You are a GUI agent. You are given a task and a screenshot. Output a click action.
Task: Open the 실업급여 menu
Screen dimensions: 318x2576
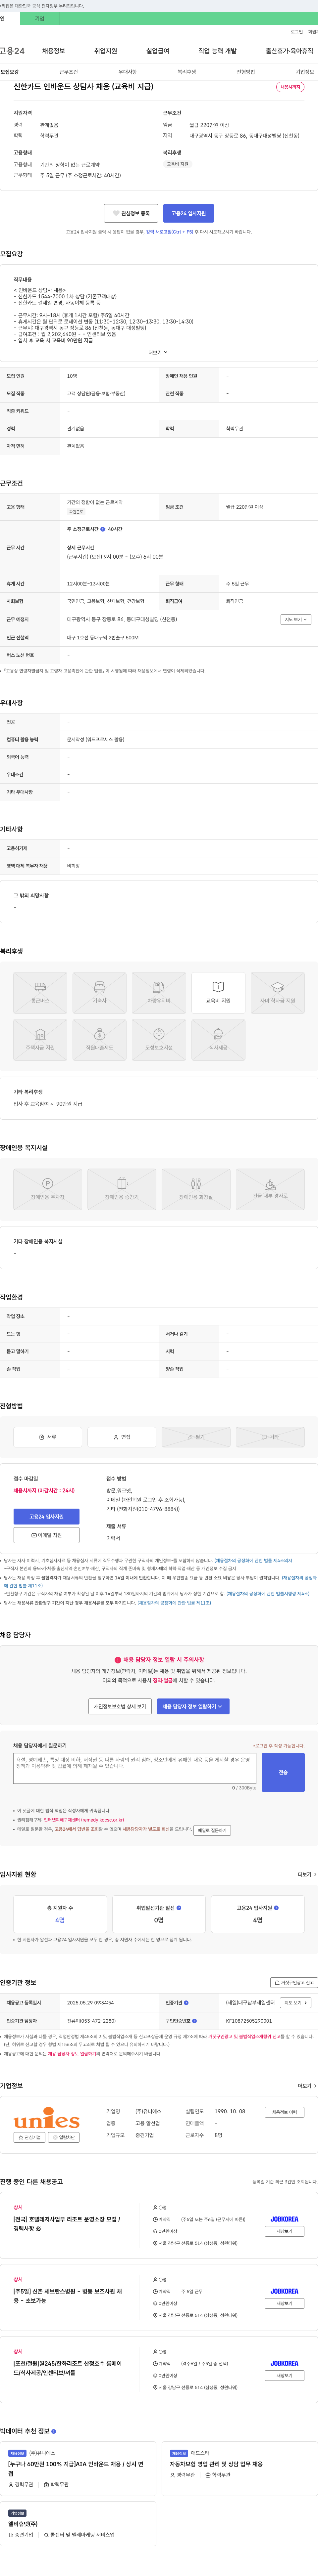coord(158,51)
